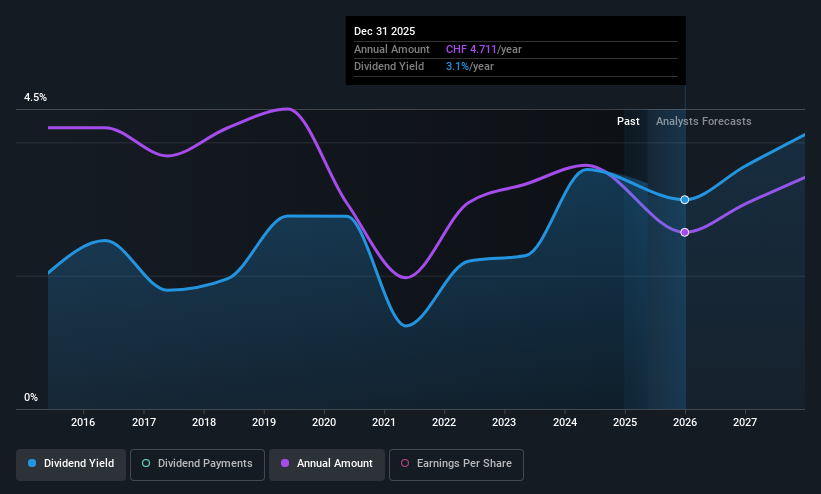The image size is (821, 494).
Task: Click the Dividend Yield tooltip row label
Action: coord(389,67)
